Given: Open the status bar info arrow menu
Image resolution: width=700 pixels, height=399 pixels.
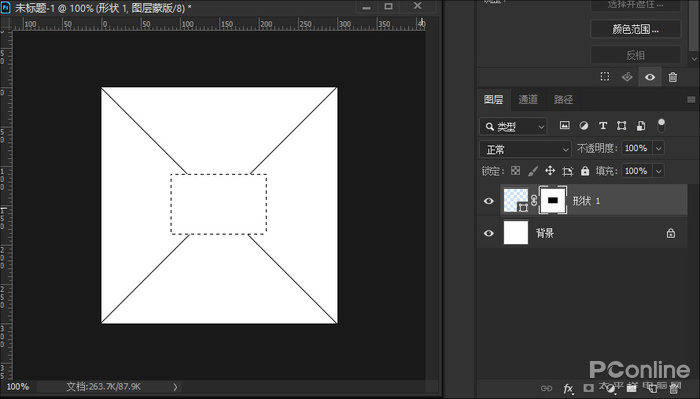Looking at the screenshot, I should (175, 387).
